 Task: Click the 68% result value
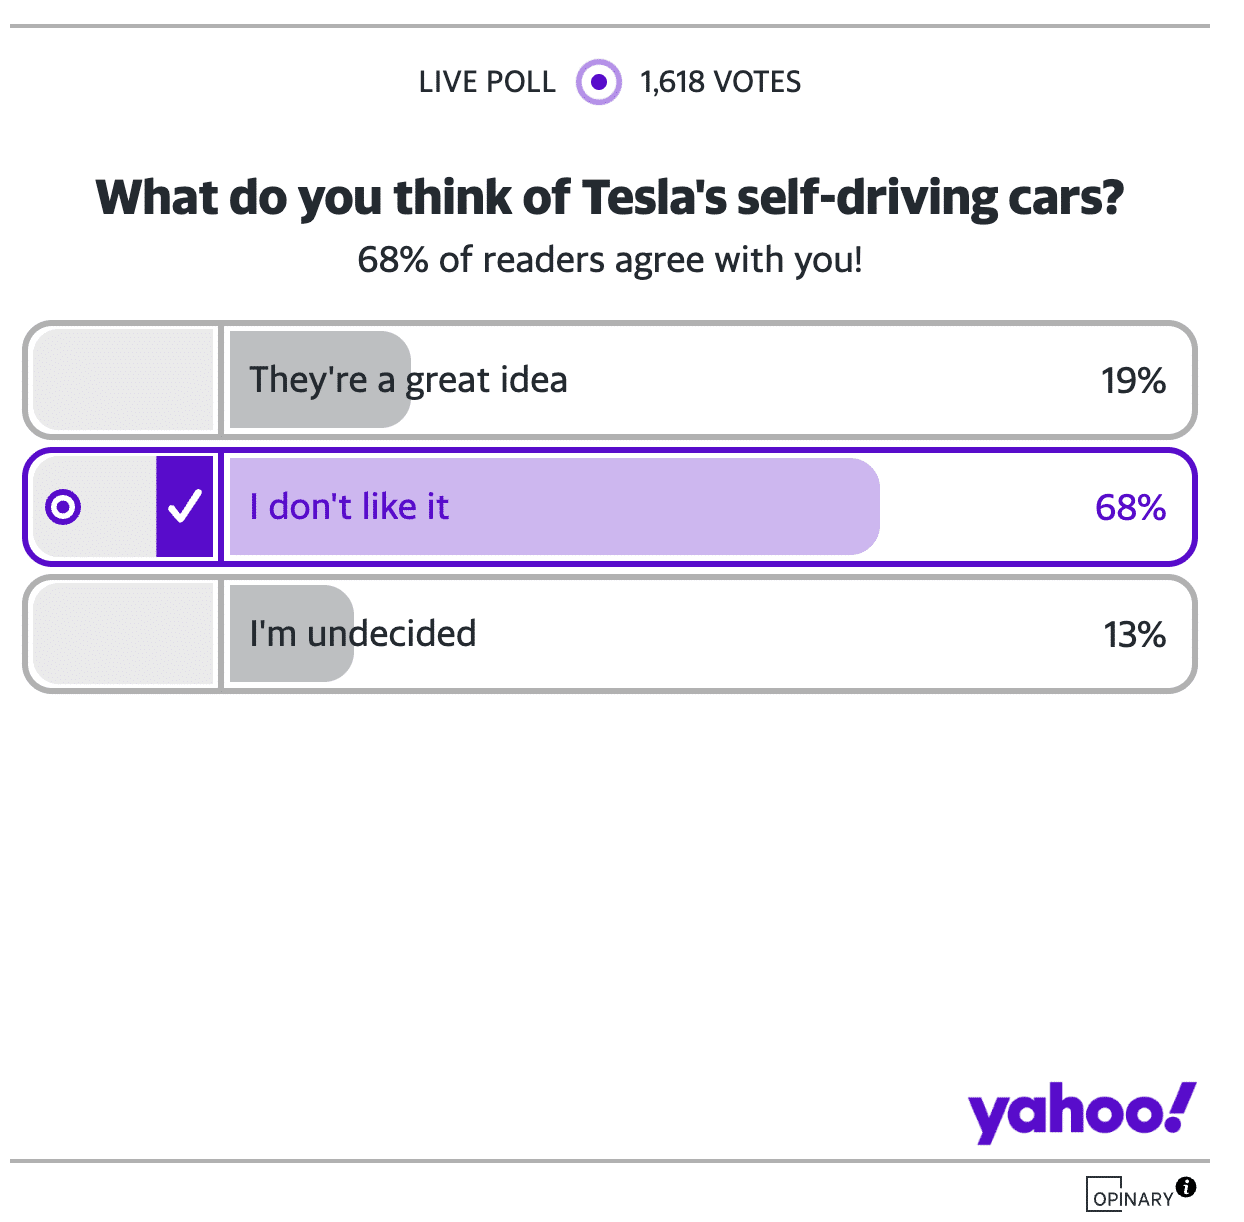point(1130,508)
